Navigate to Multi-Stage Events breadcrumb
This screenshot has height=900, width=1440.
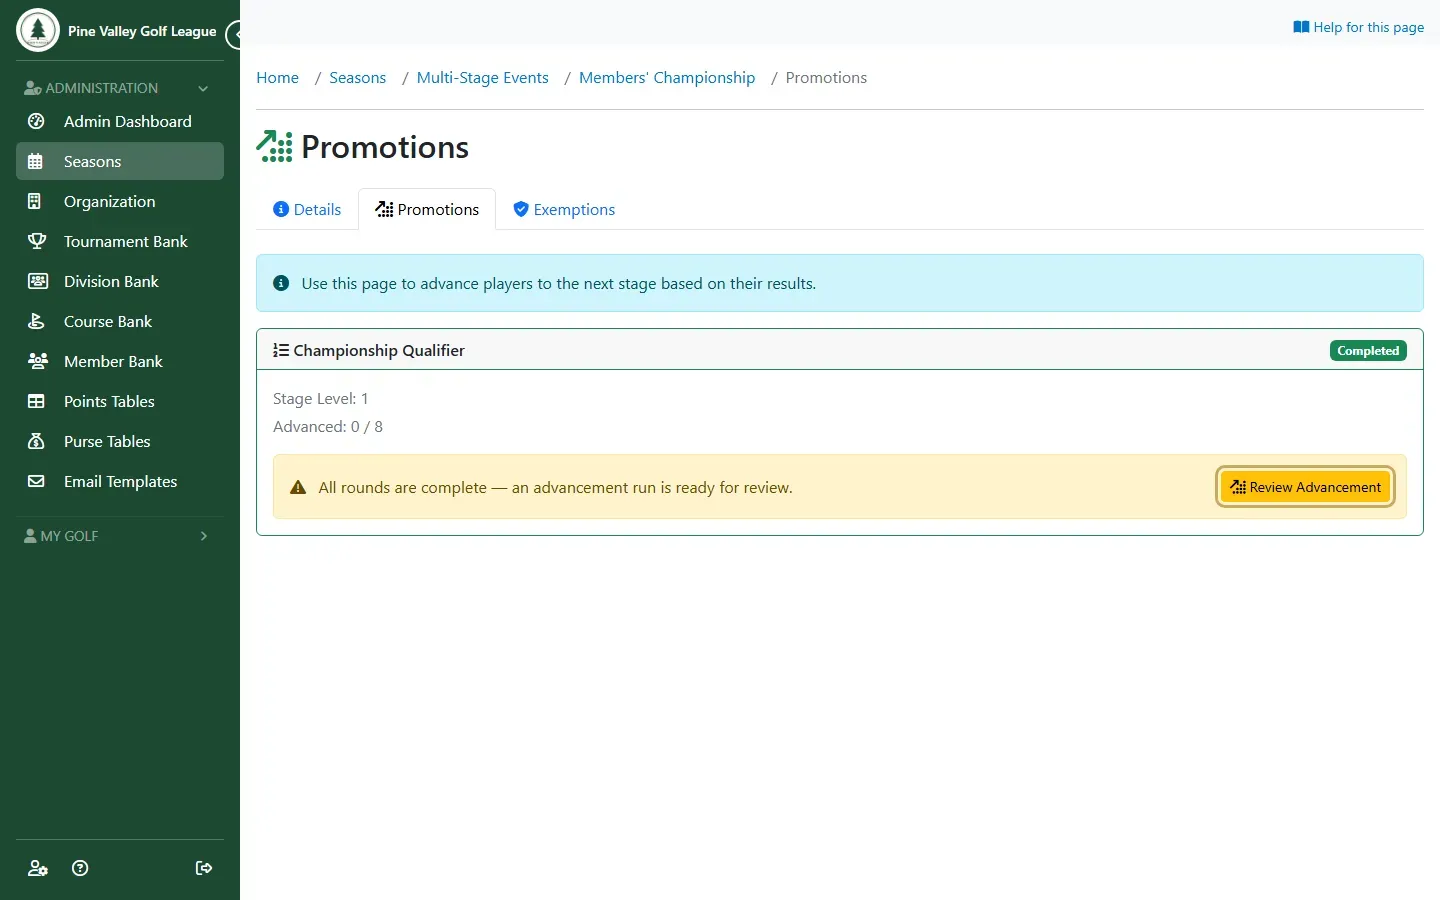point(482,78)
